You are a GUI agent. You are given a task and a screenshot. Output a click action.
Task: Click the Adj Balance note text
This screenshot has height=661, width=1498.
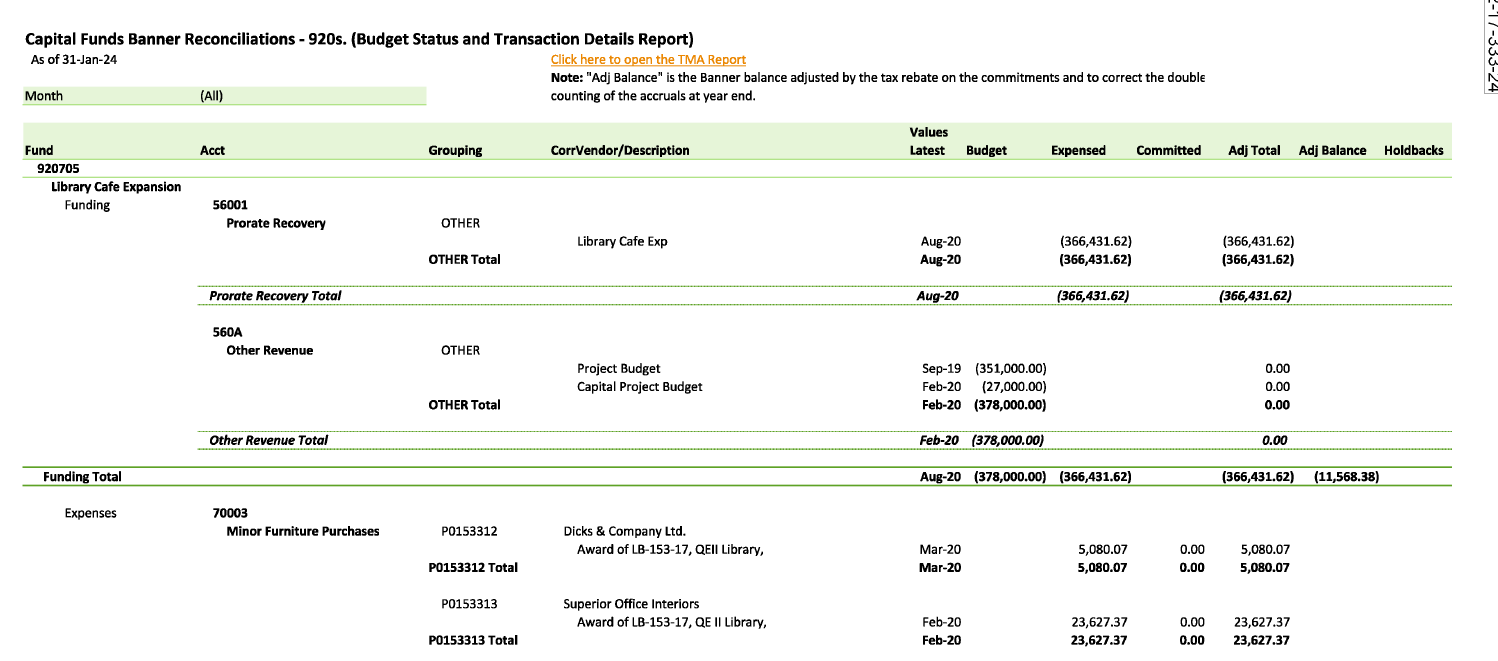click(x=878, y=87)
